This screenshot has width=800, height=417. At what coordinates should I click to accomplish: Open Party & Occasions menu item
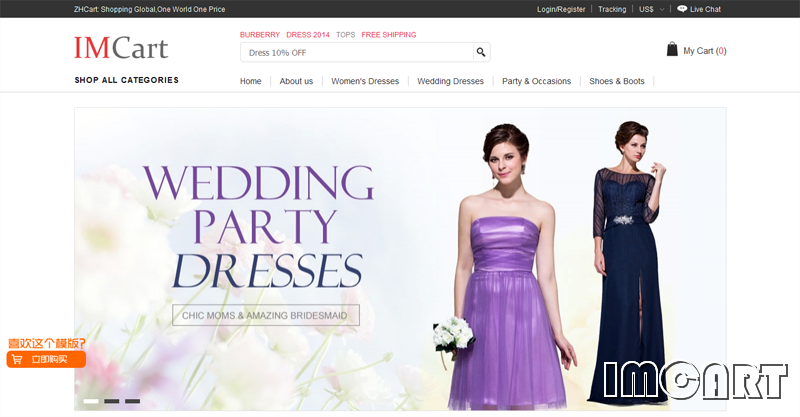coord(536,81)
